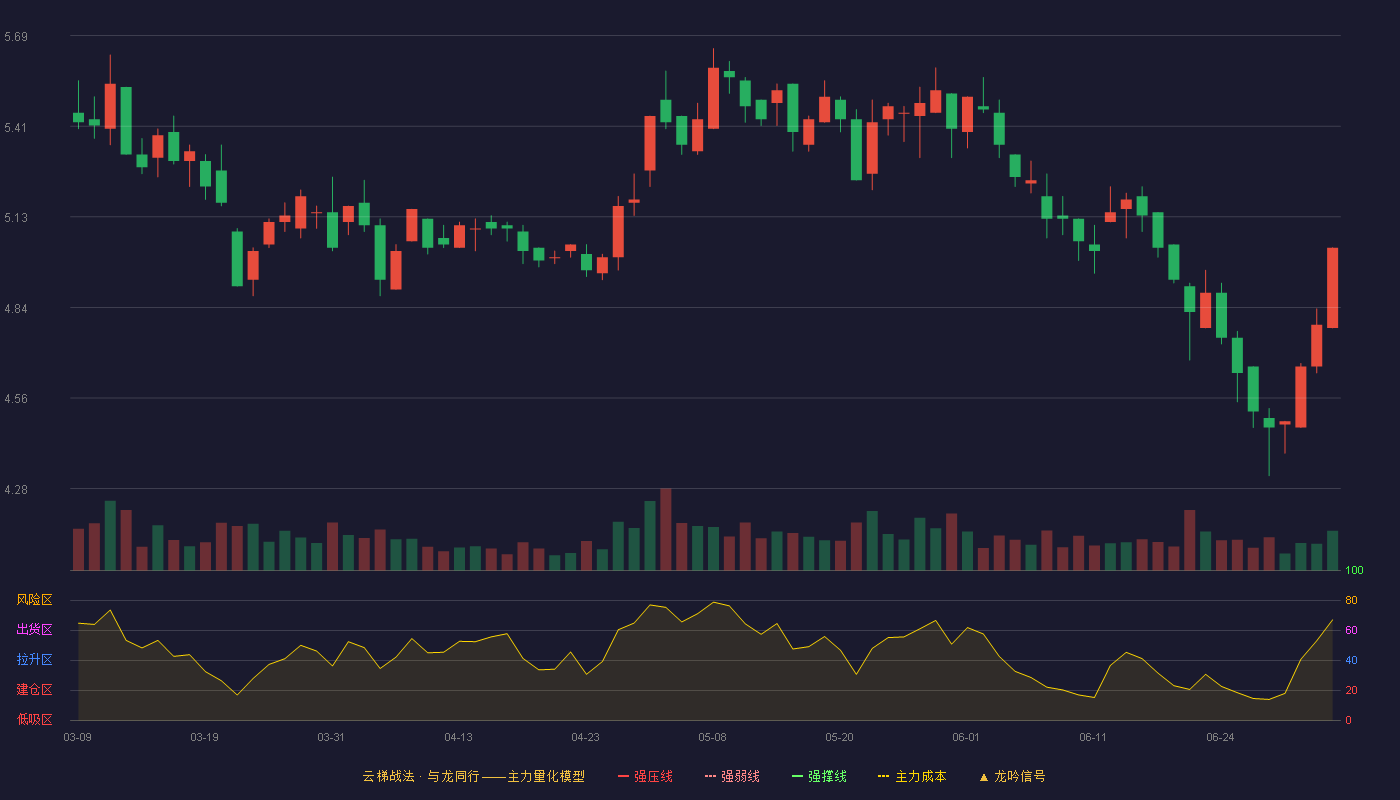Click the 06-01 date label
The height and width of the screenshot is (800, 1400).
966,737
